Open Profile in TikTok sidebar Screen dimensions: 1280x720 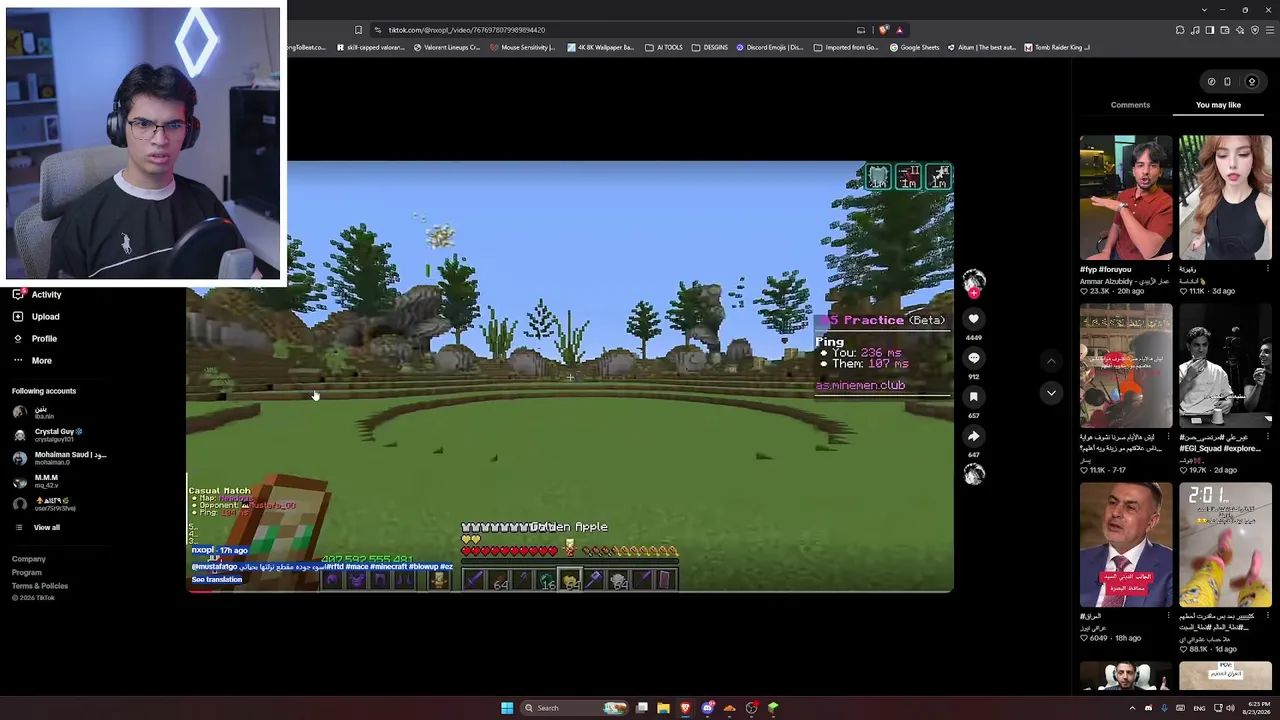point(35,339)
